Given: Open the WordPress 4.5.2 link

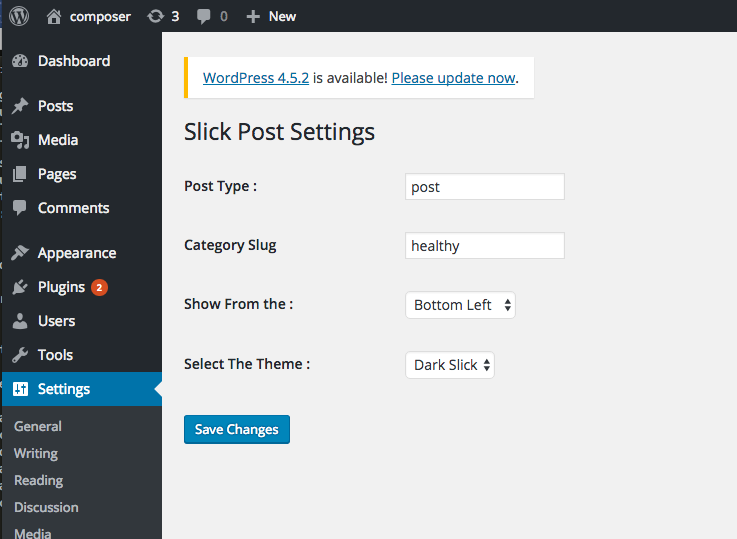Looking at the screenshot, I should [x=256, y=78].
